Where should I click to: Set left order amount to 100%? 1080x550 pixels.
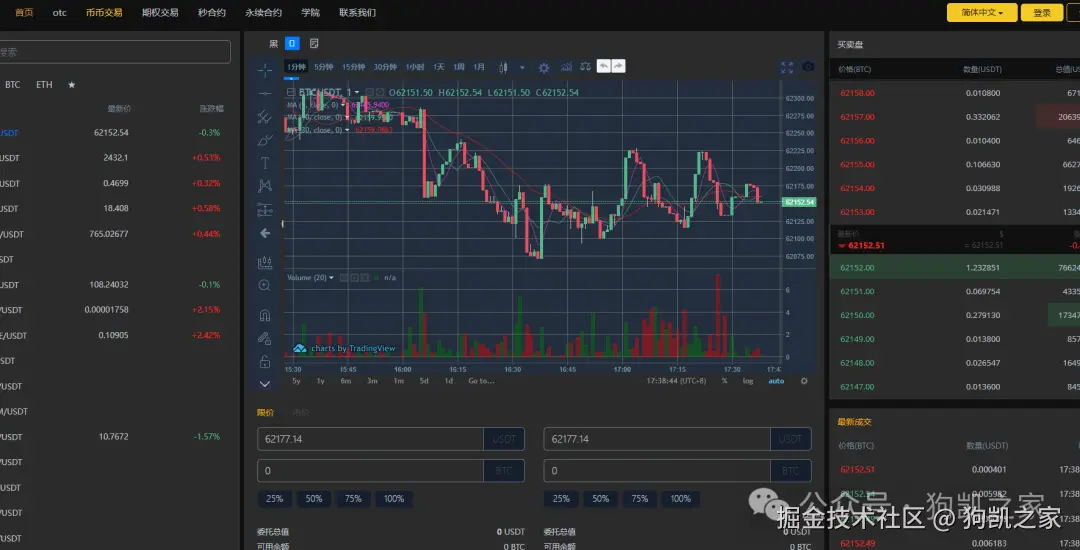tap(394, 498)
